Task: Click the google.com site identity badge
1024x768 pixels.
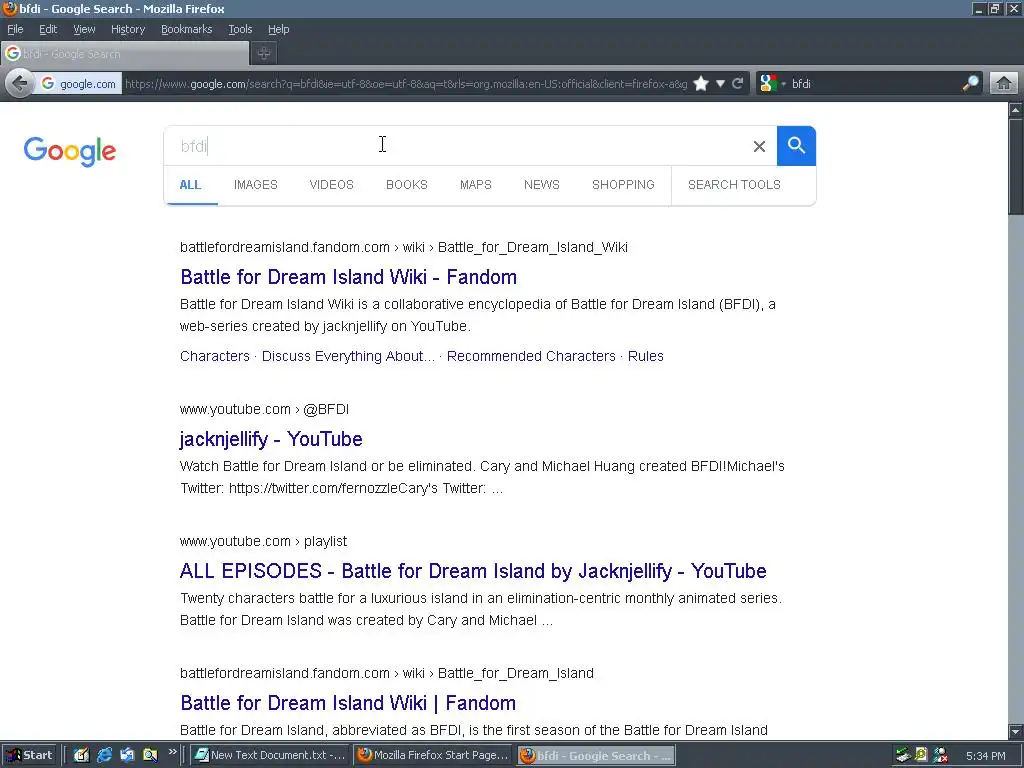Action: [x=78, y=84]
